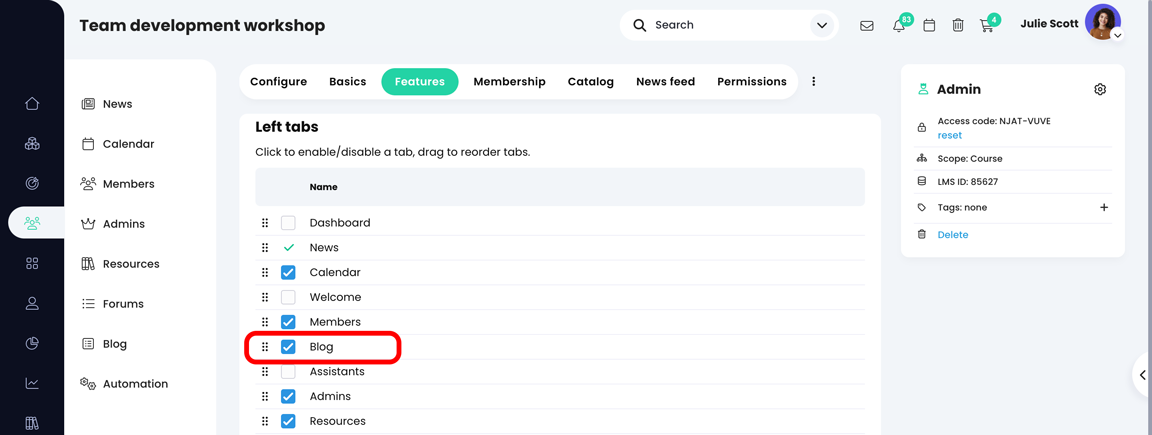This screenshot has width=1152, height=435.
Task: Open the four-squares apps icon in dark sidebar
Action: tap(32, 263)
